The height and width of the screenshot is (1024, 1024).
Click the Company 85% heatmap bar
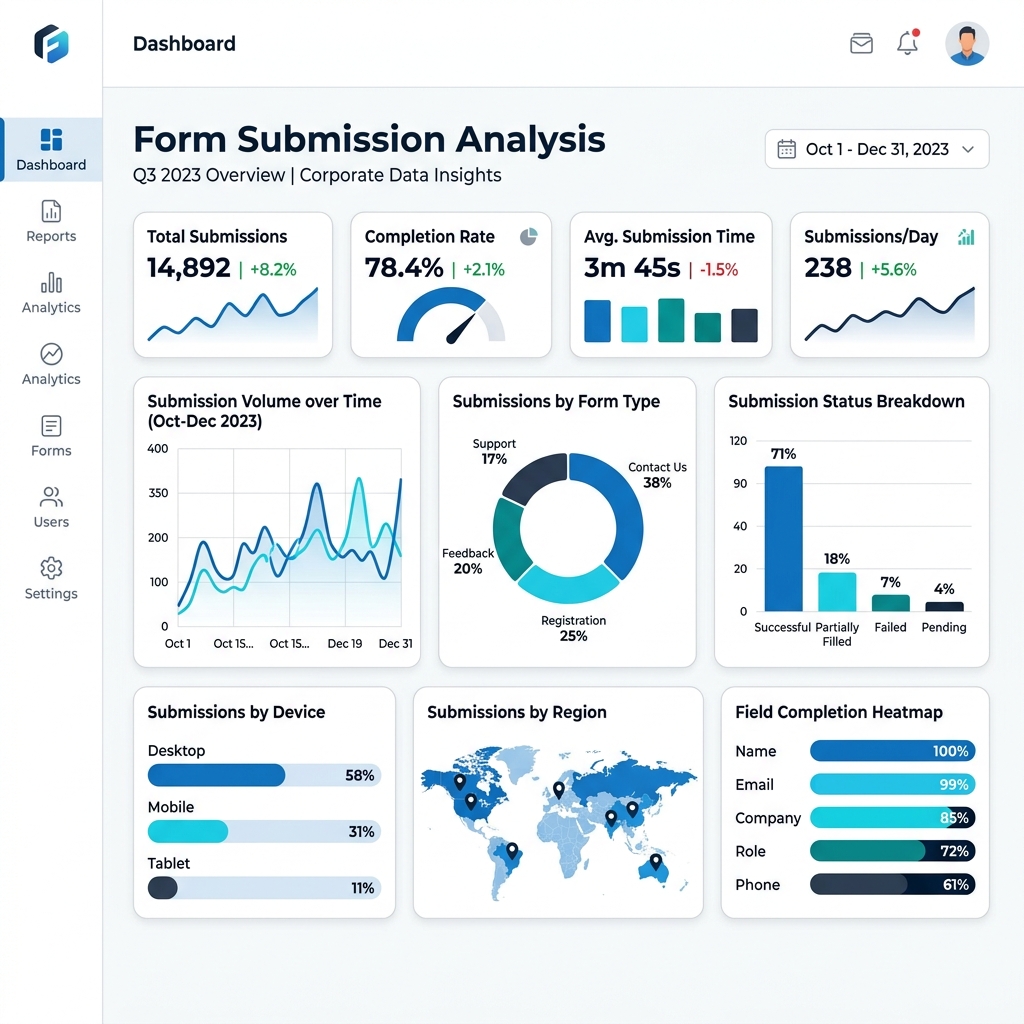pyautogui.click(x=892, y=818)
